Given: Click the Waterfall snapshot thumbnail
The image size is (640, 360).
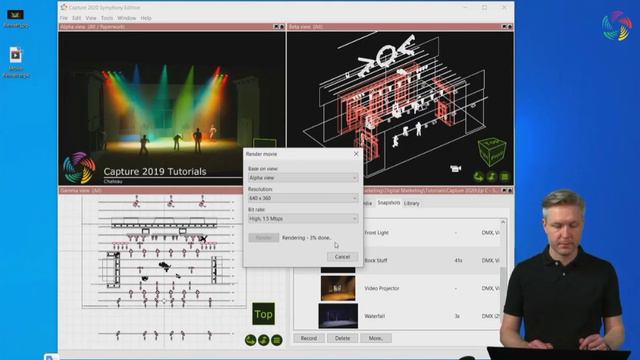Looking at the screenshot, I should [338, 316].
